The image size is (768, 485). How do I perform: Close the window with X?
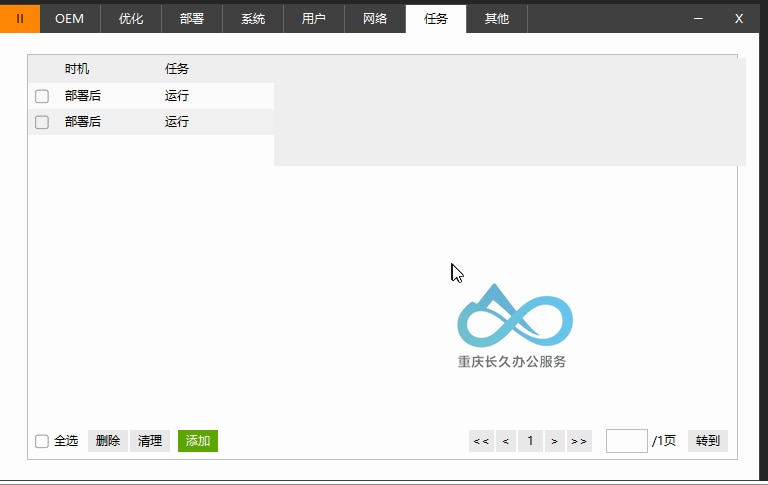739,19
